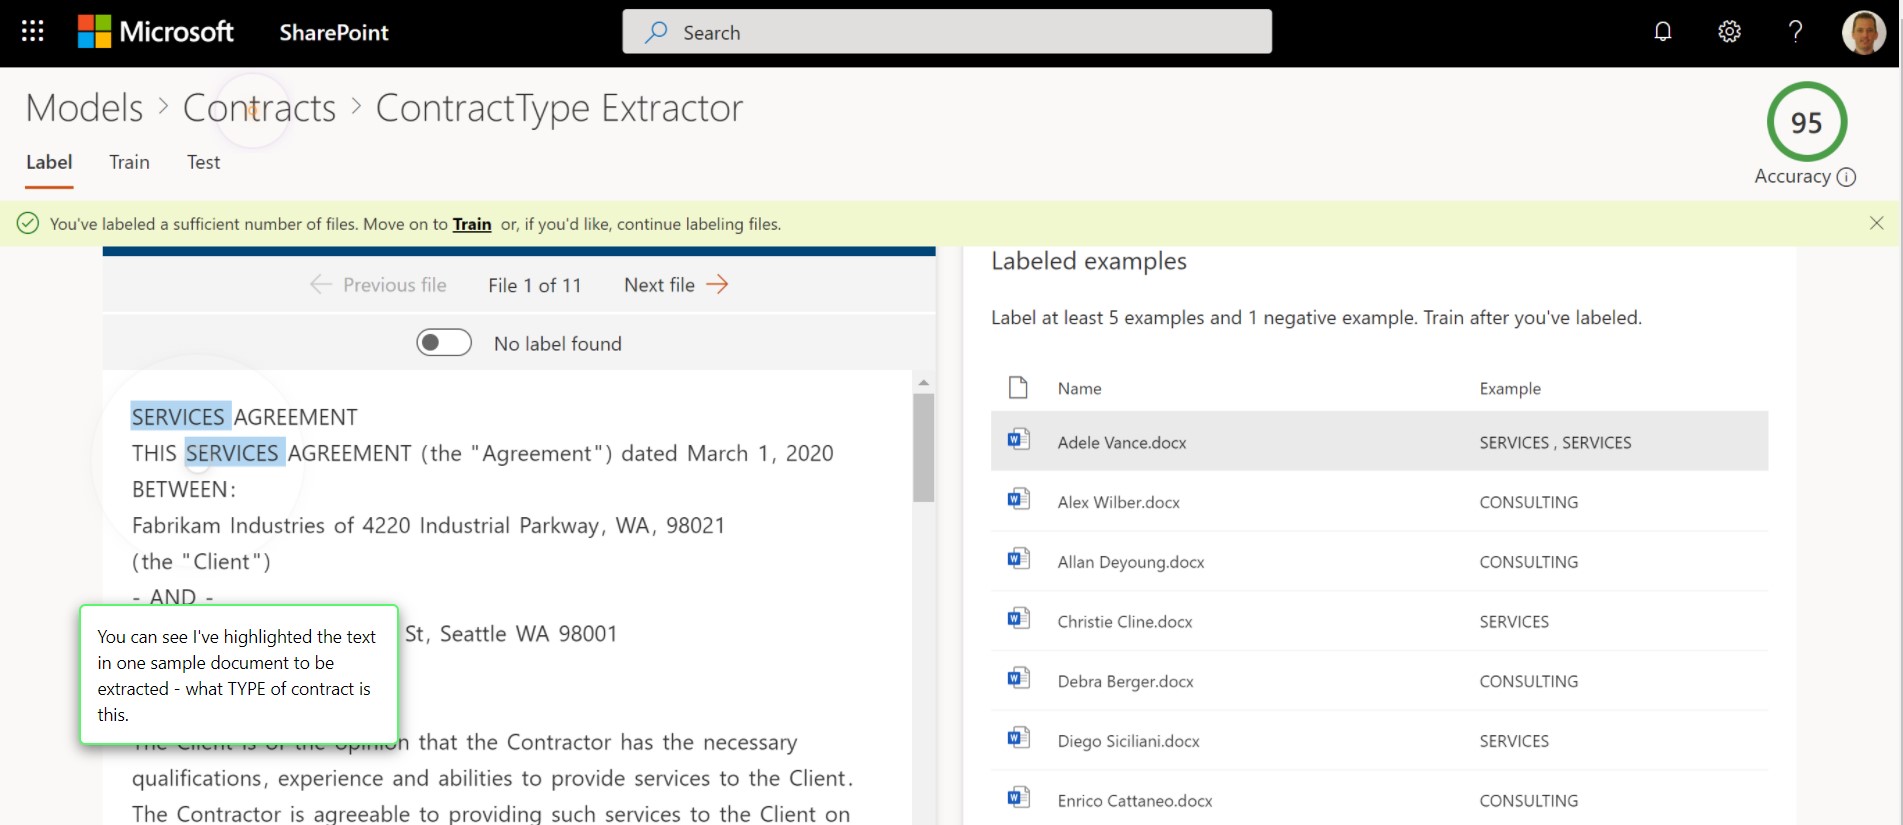Go to the Next file

[675, 285]
